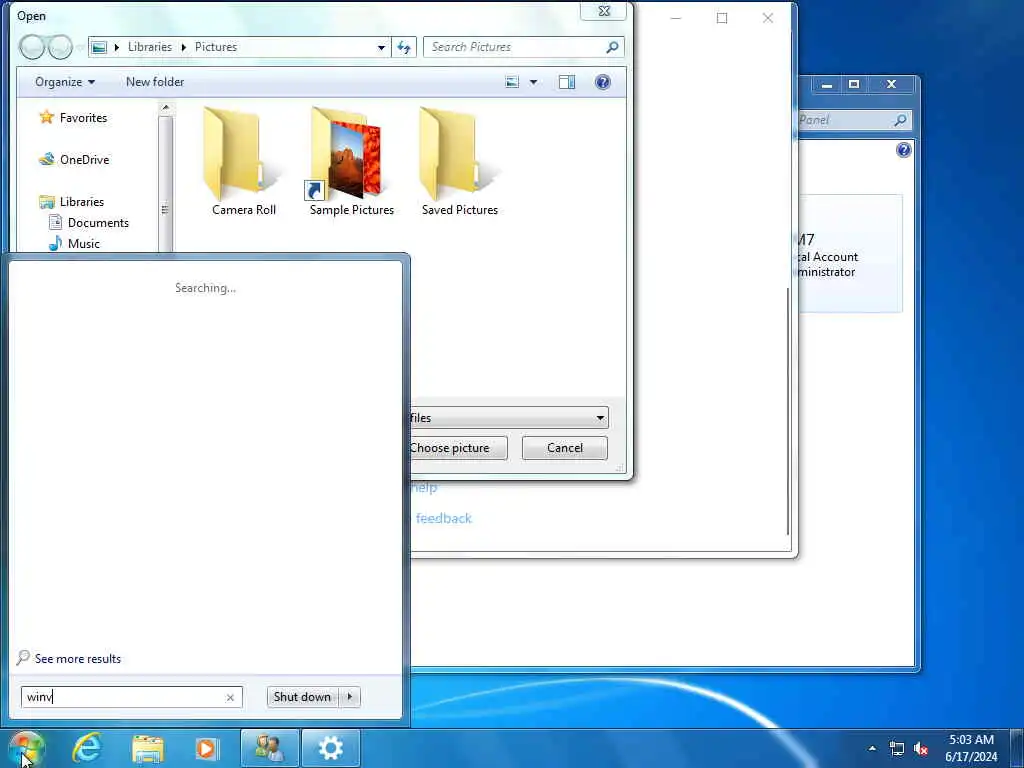
Task: Switch to Settings gear taskbar window
Action: [x=330, y=748]
